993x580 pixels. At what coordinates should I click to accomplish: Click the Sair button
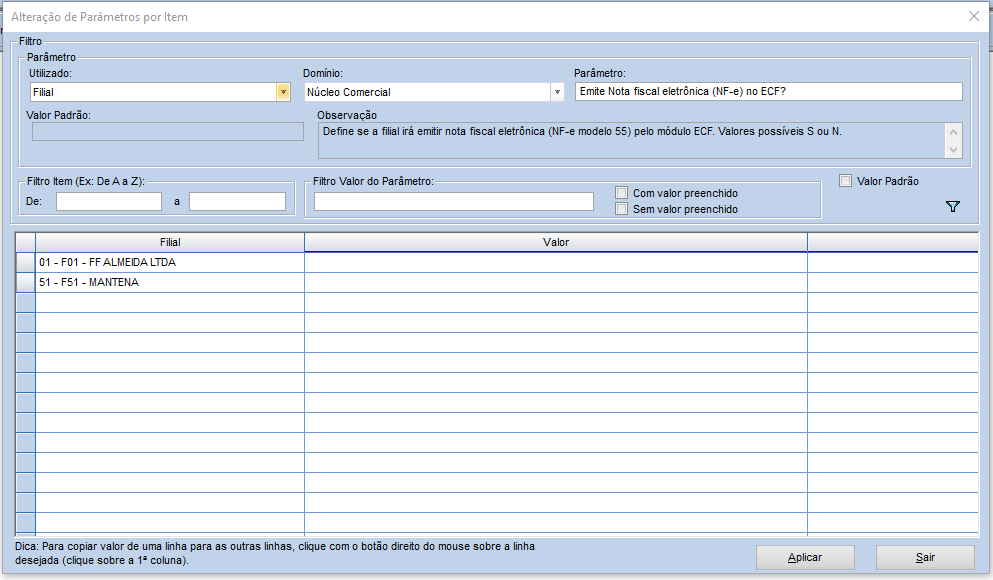(925, 557)
